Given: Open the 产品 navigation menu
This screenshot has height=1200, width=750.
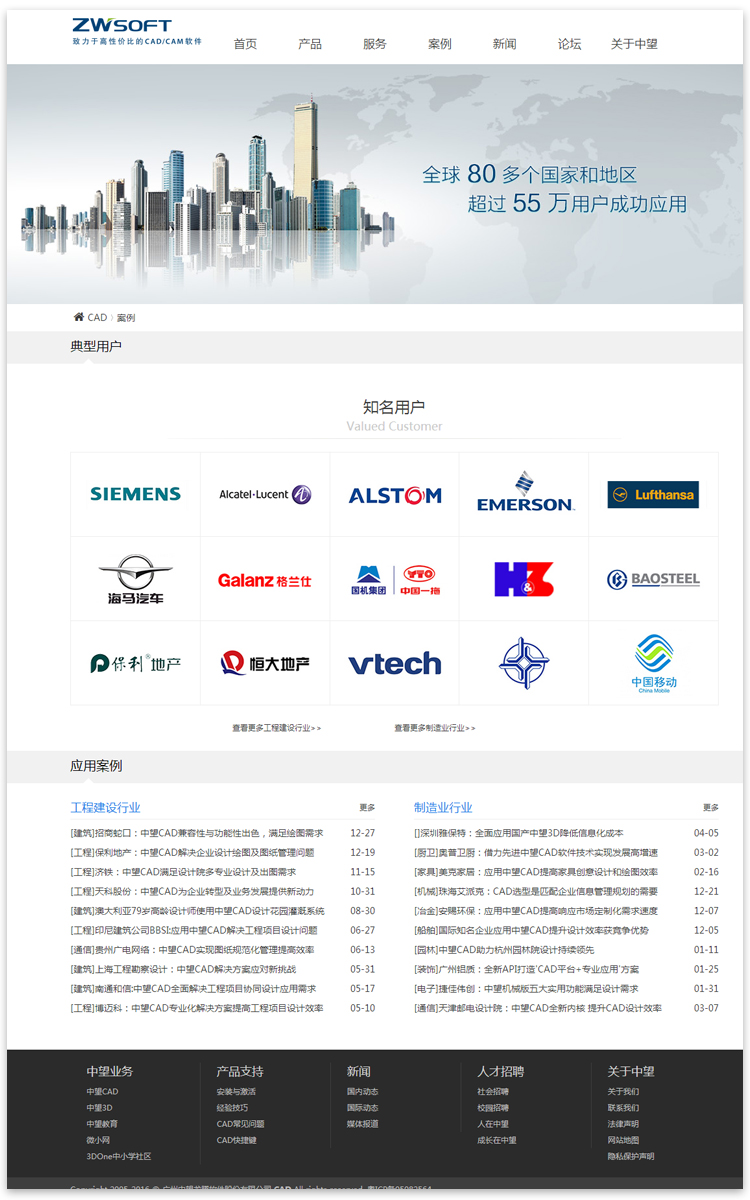Looking at the screenshot, I should tap(310, 44).
